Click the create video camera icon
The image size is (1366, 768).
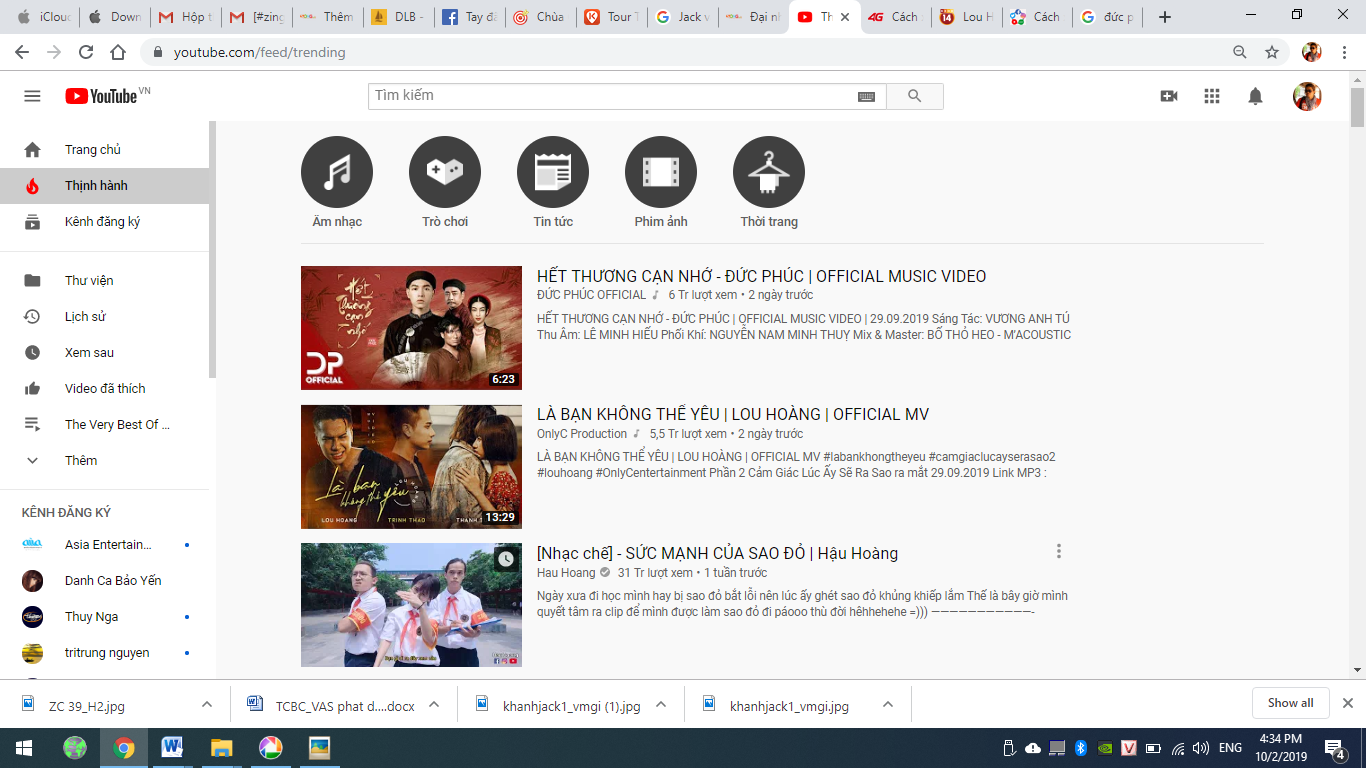1168,96
